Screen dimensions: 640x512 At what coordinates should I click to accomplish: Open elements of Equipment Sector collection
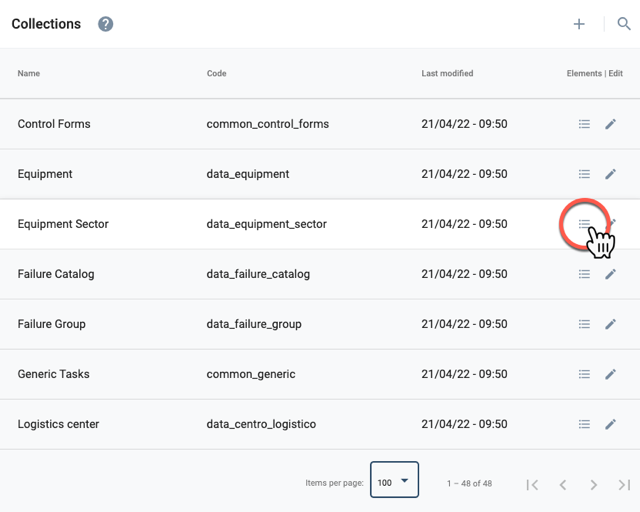tap(584, 224)
